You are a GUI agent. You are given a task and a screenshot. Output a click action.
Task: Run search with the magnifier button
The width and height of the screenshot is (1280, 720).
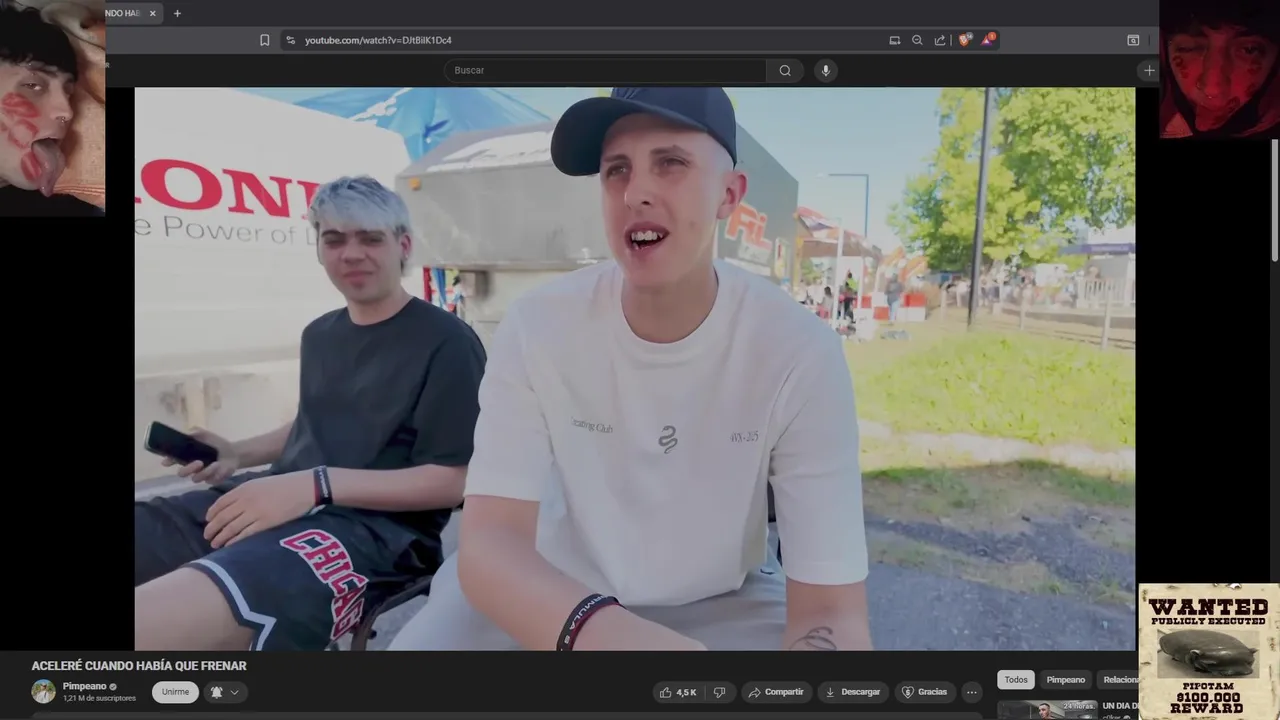coord(785,70)
